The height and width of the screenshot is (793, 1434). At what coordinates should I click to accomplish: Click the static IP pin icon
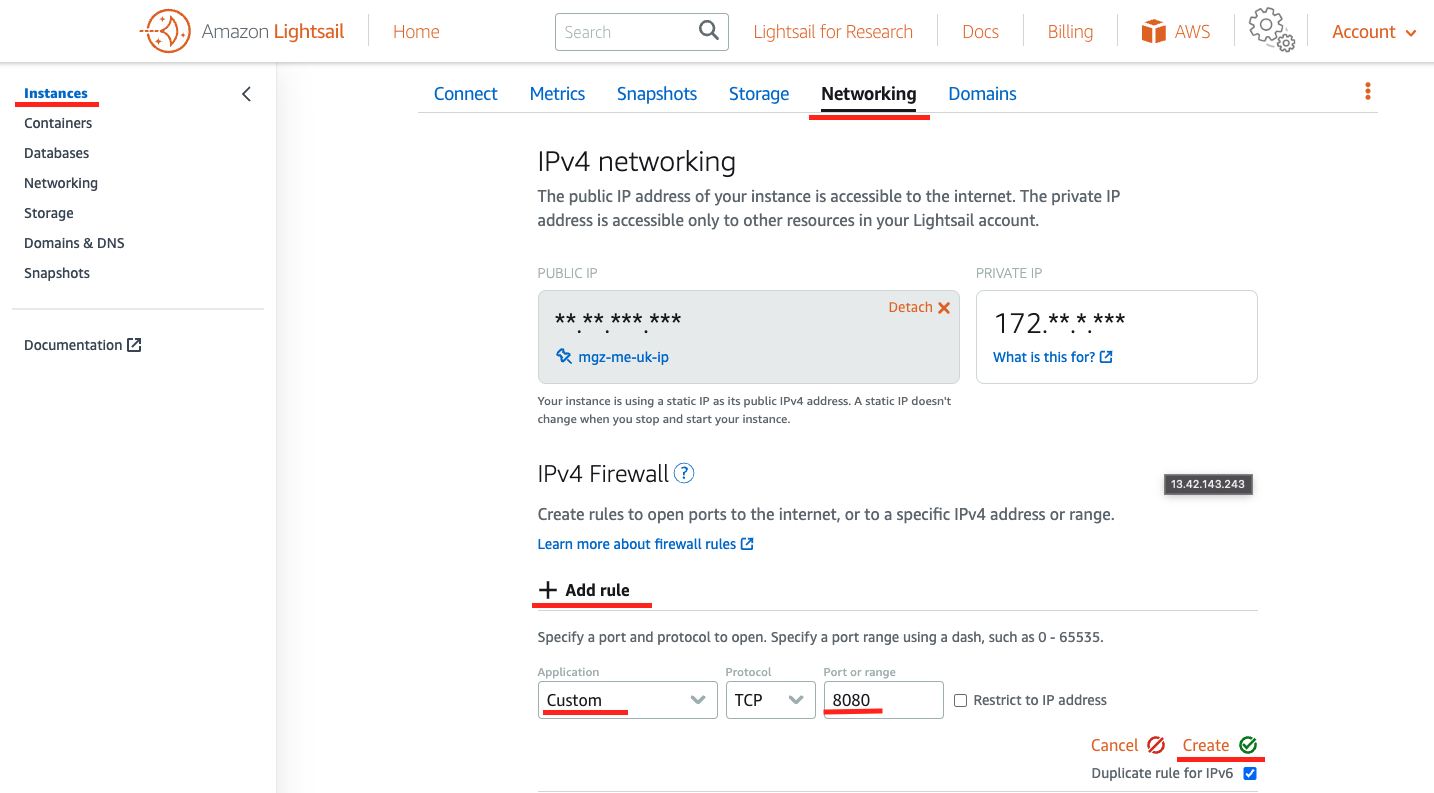point(564,356)
